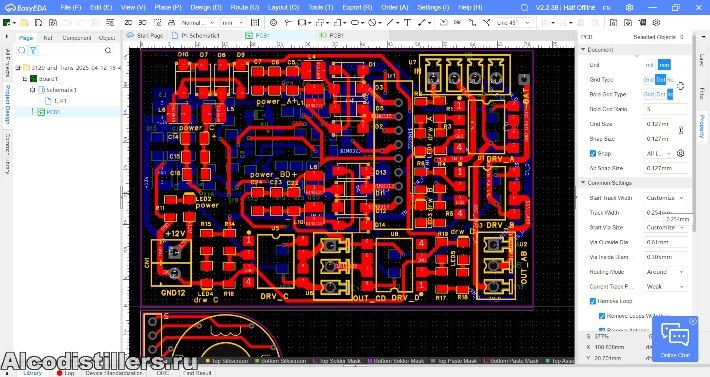Click the save icon in toolbar
This screenshot has height=377, width=710.
point(38,22)
